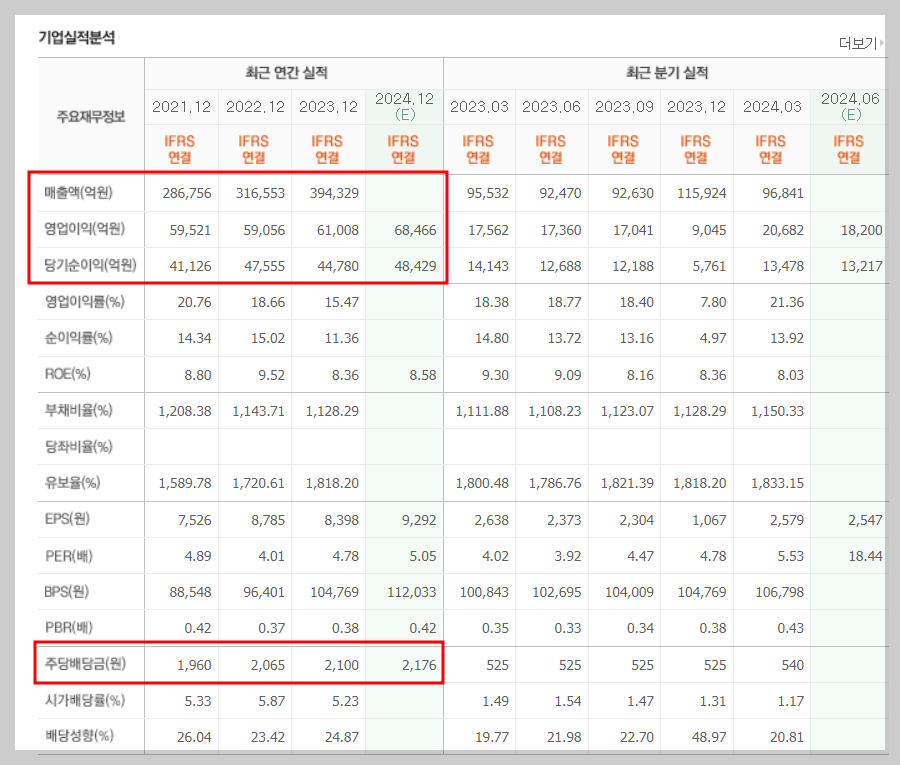Select the 2024.03 quarterly column header

772,107
